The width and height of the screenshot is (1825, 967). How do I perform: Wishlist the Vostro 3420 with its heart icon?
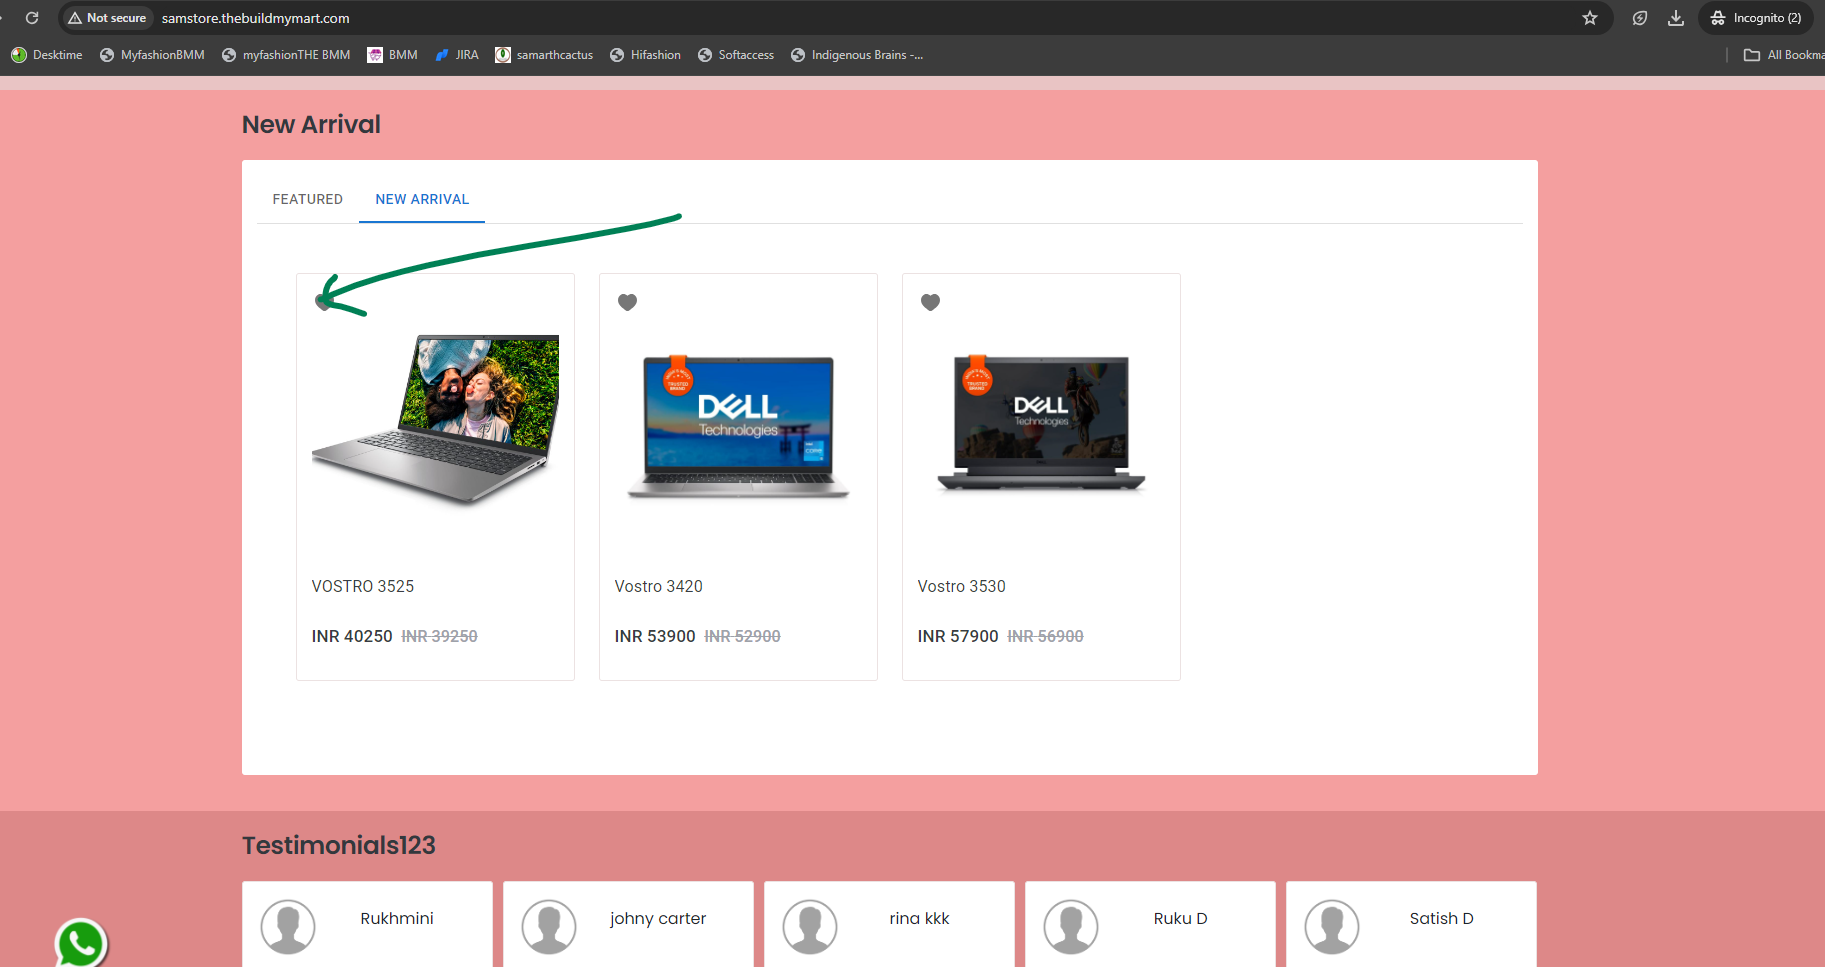[628, 302]
